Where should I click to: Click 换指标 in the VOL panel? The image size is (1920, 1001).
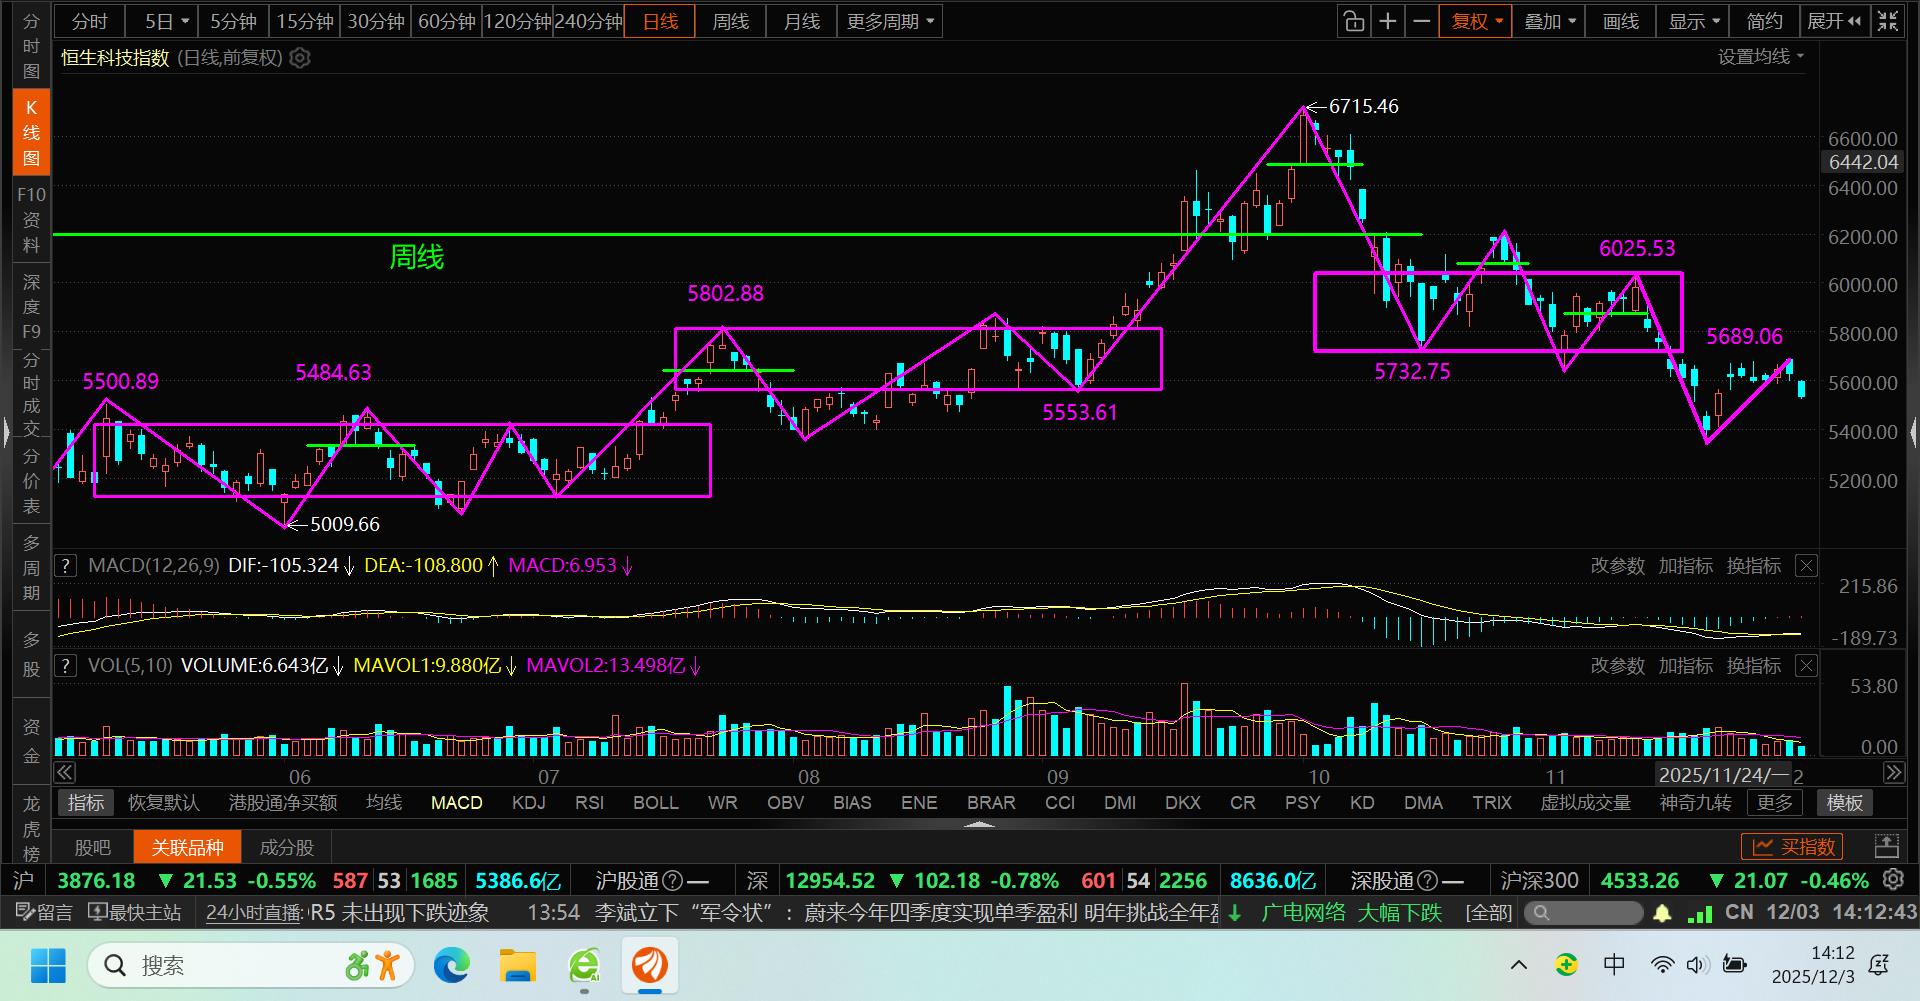(1753, 666)
